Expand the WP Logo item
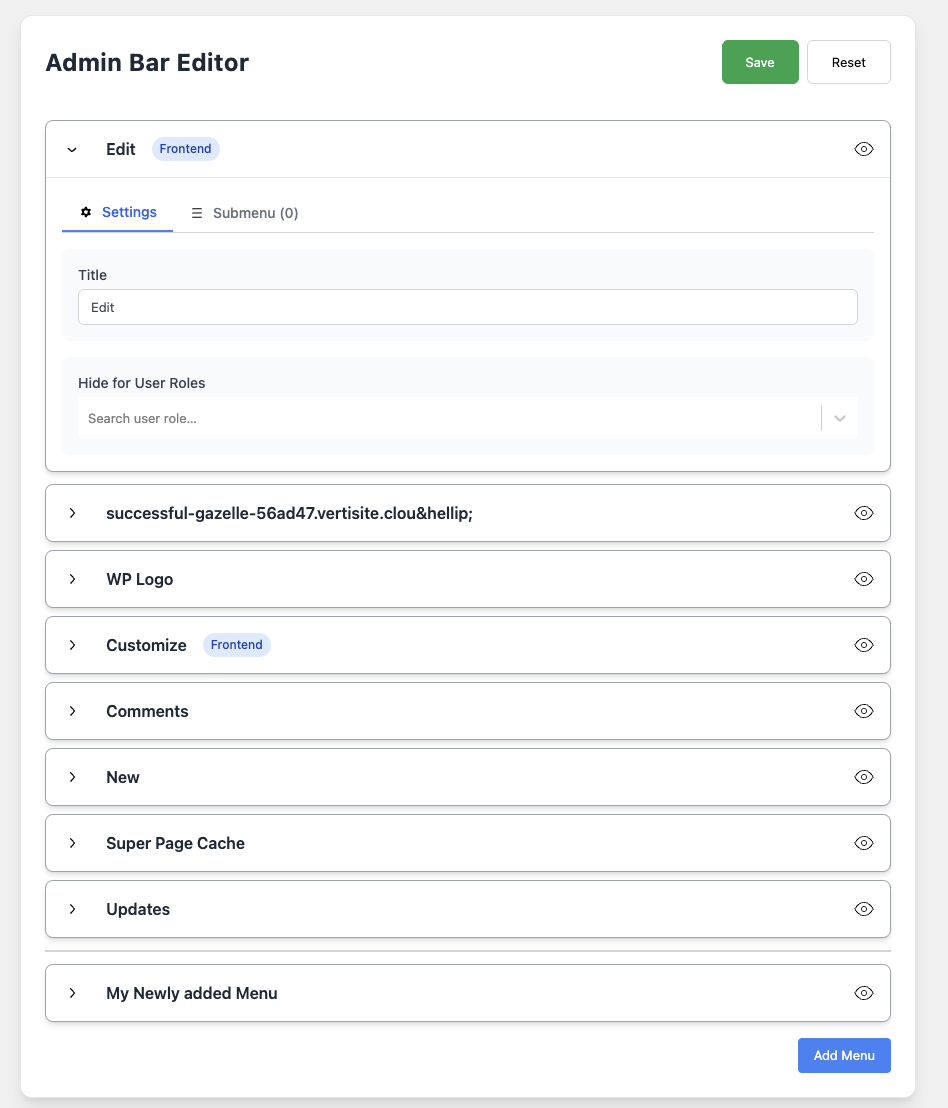Image resolution: width=948 pixels, height=1108 pixels. (72, 579)
